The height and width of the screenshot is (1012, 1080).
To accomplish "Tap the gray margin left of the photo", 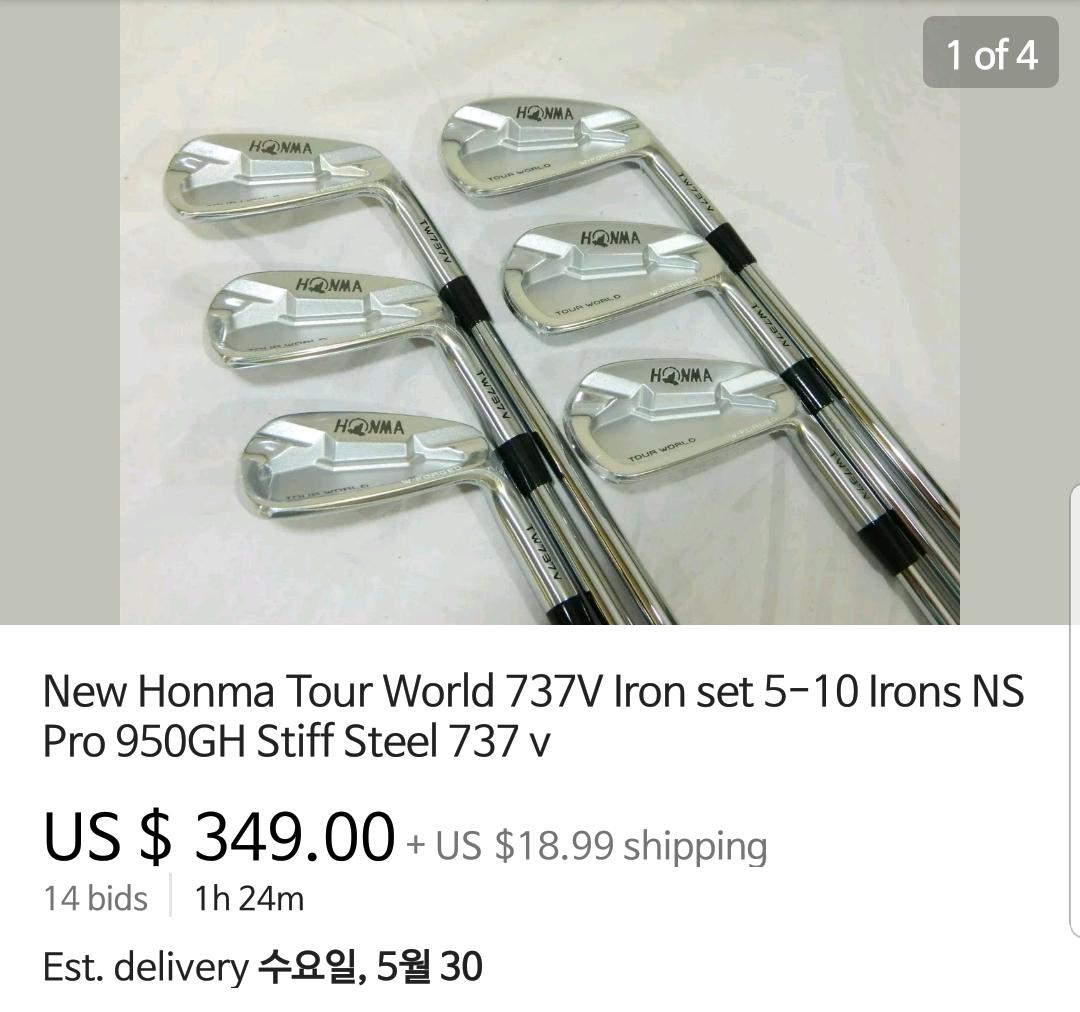I will (x=60, y=312).
